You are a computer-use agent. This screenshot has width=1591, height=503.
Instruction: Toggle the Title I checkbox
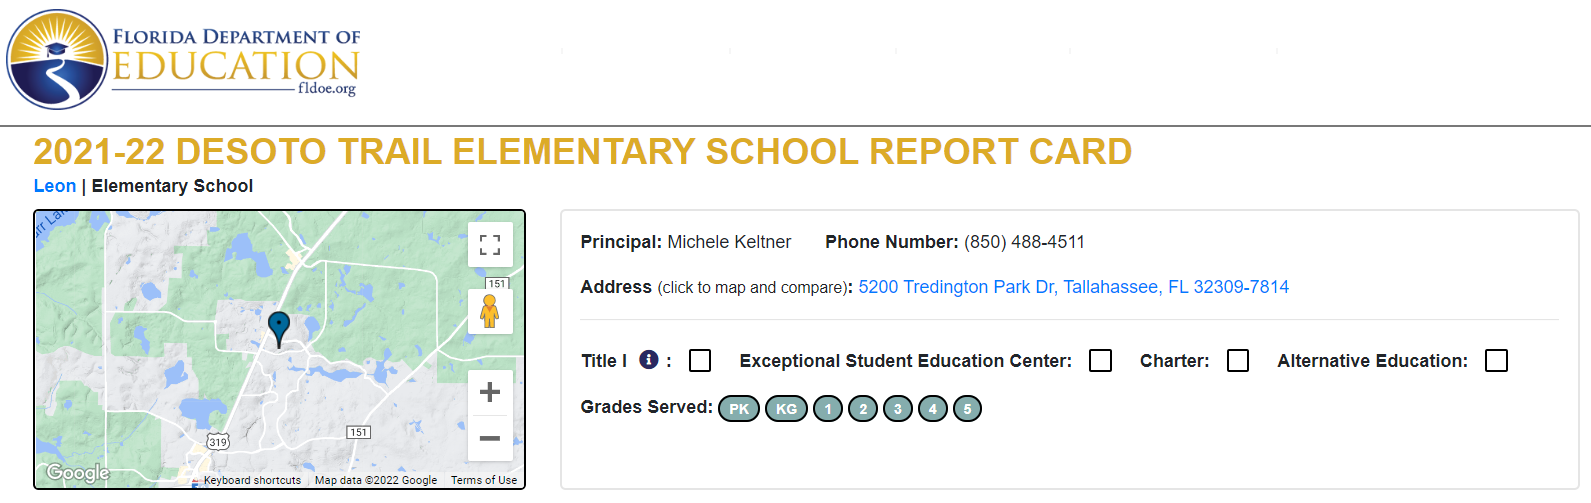(700, 361)
